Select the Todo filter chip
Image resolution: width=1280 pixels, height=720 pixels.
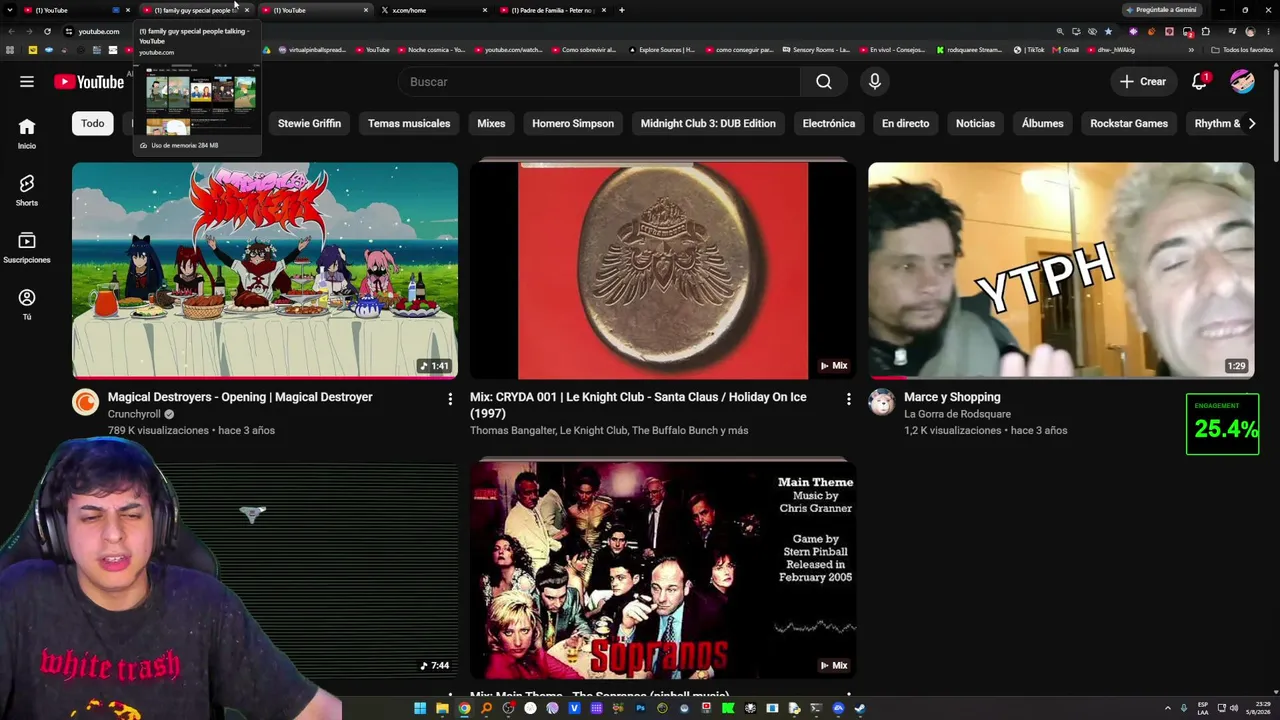pos(93,123)
